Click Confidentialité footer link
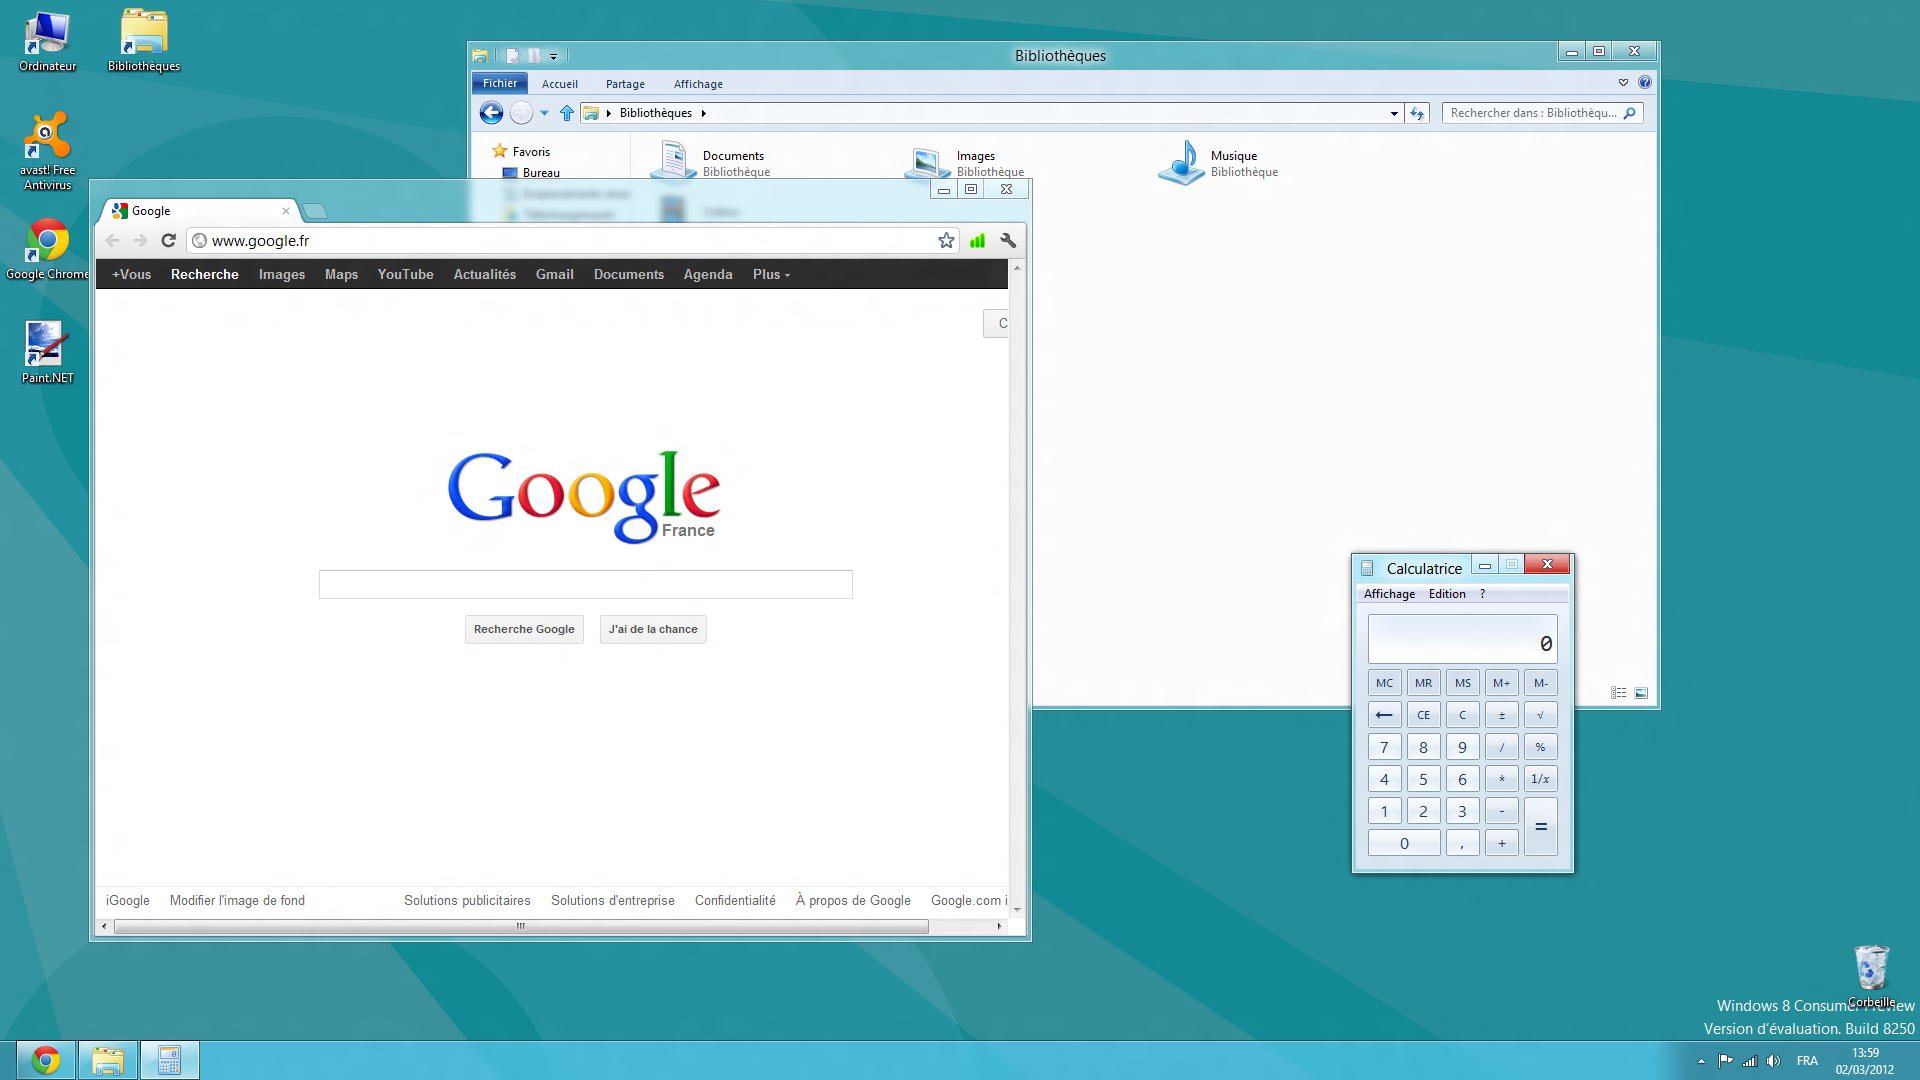This screenshot has height=1080, width=1920. tap(735, 900)
